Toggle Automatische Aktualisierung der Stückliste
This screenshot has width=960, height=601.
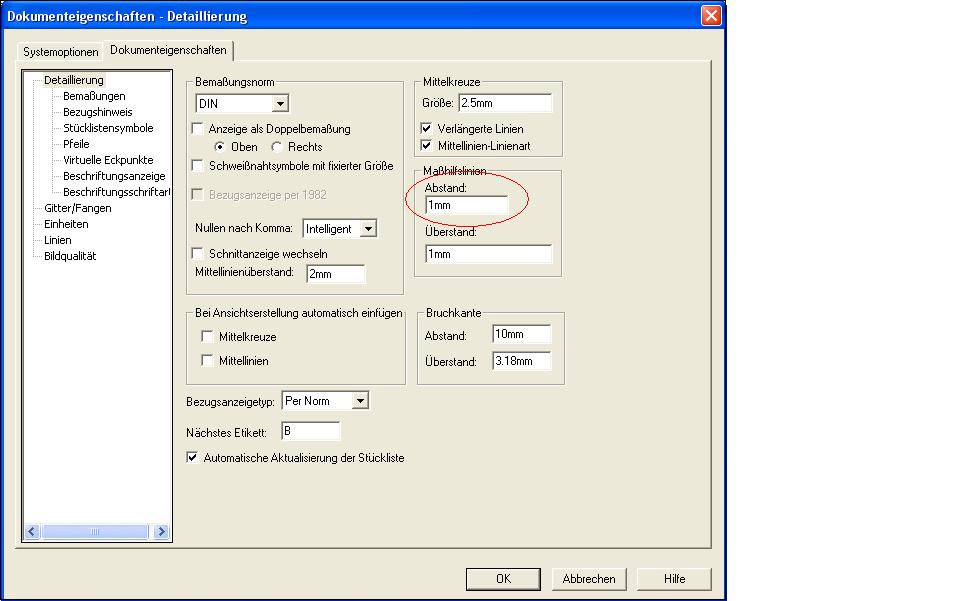pyautogui.click(x=192, y=458)
